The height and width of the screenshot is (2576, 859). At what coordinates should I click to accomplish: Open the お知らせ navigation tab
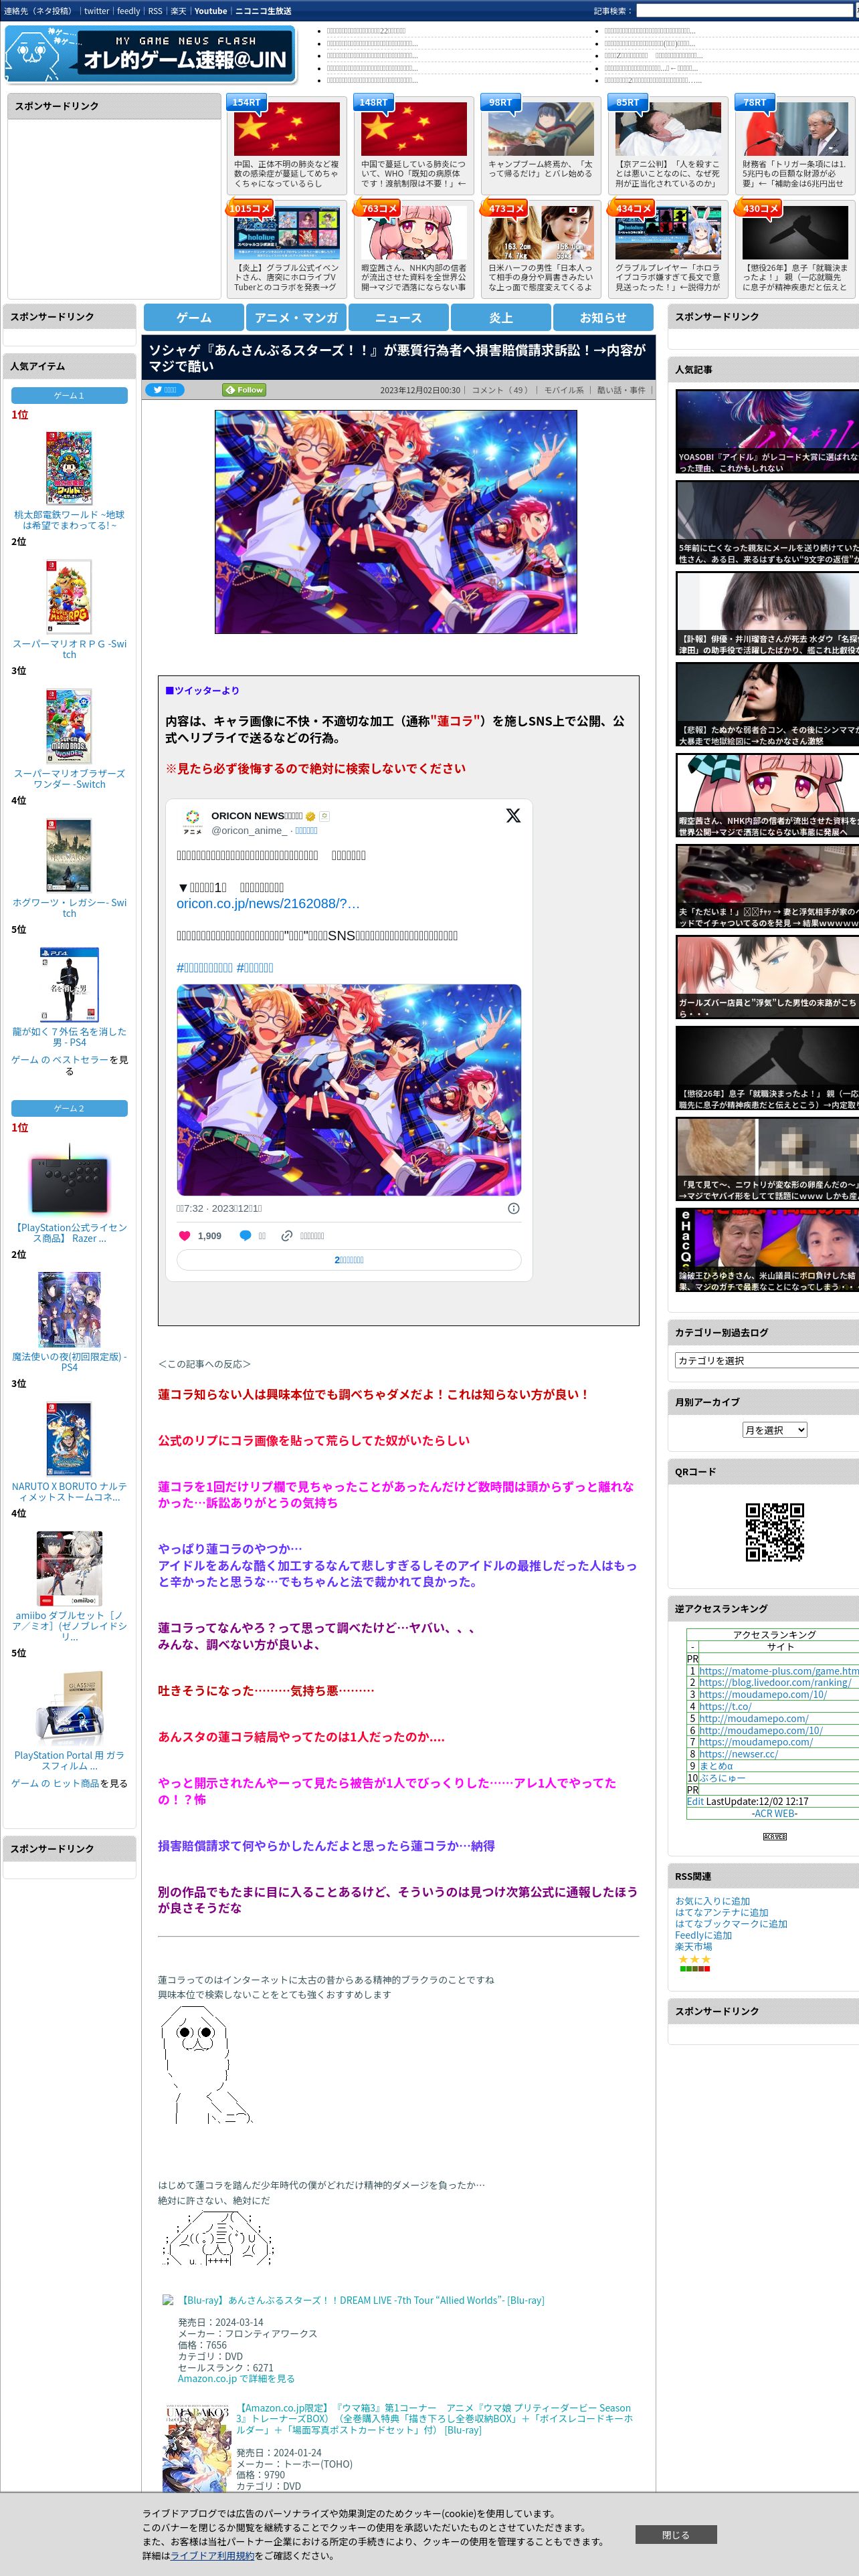point(603,317)
